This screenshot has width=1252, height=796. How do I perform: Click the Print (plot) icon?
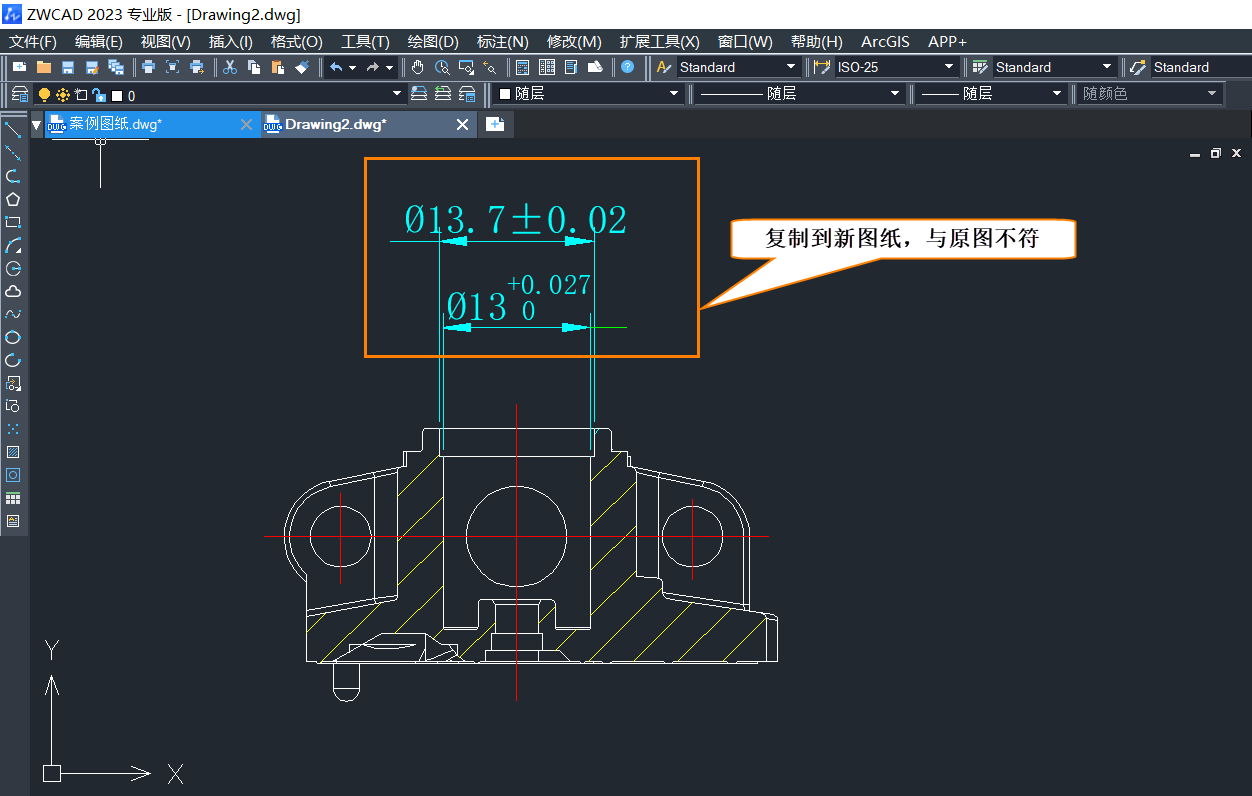148,67
